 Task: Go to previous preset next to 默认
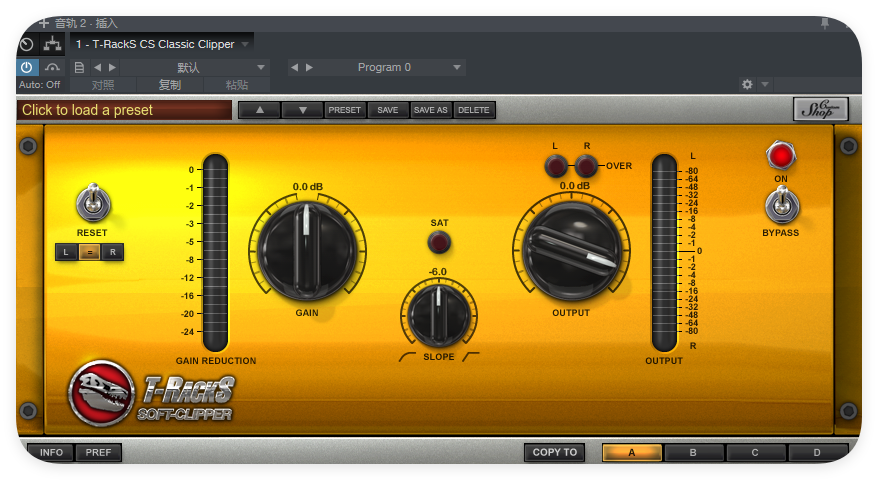click(x=97, y=67)
